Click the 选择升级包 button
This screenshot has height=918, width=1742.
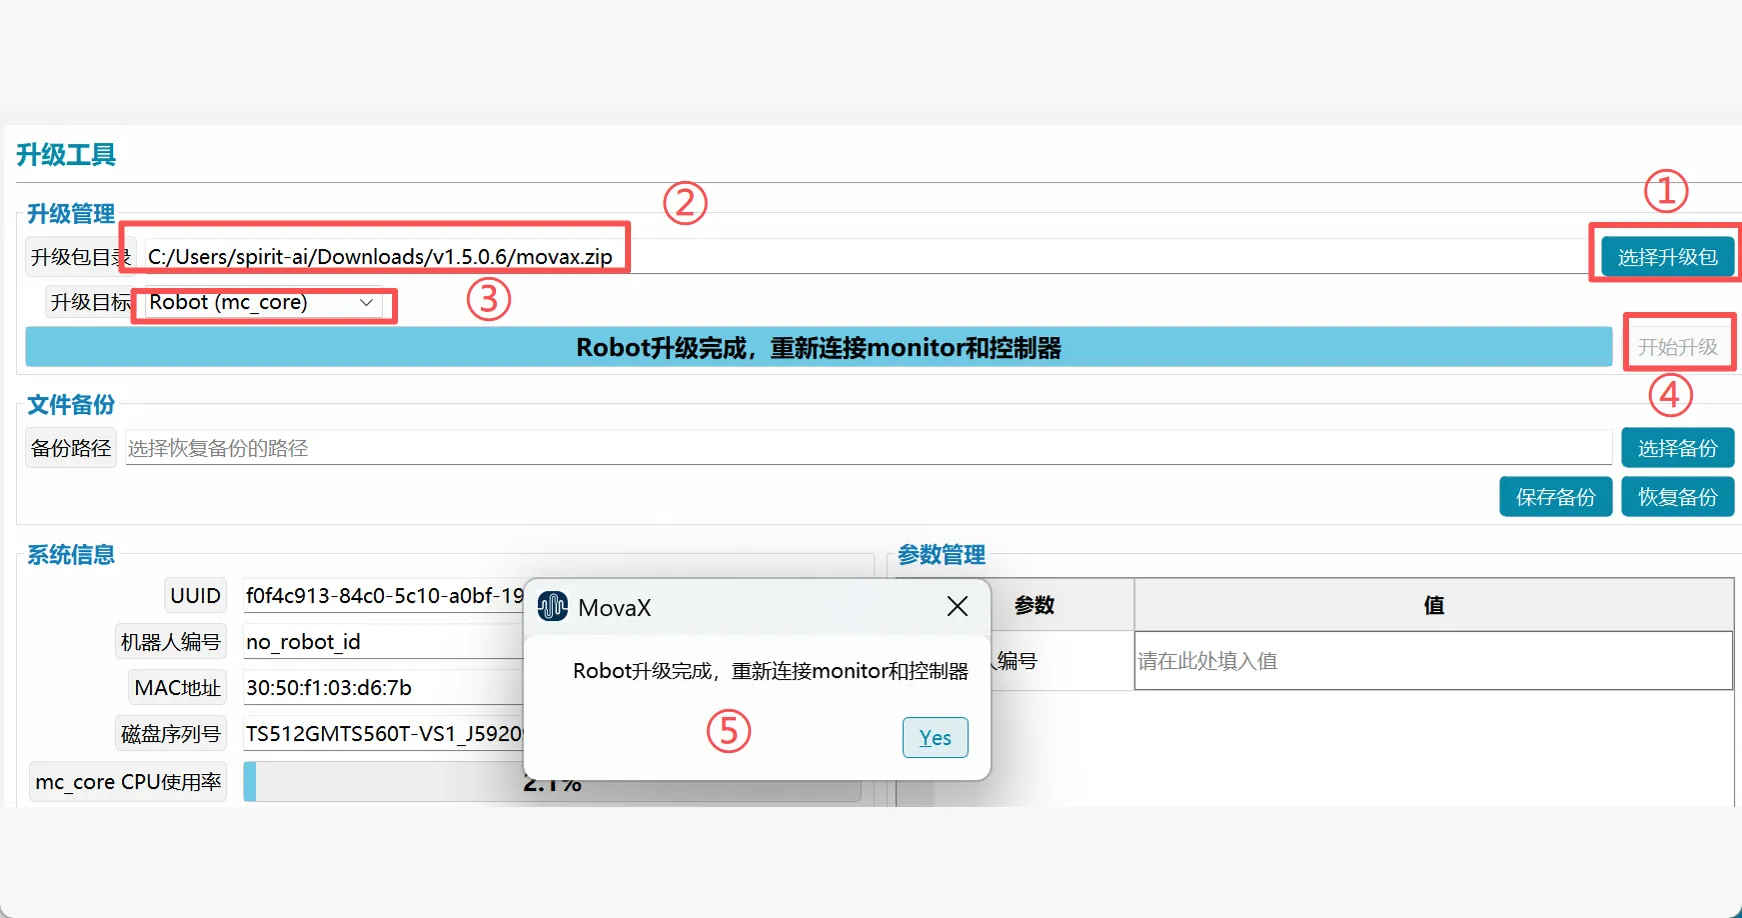(1667, 257)
